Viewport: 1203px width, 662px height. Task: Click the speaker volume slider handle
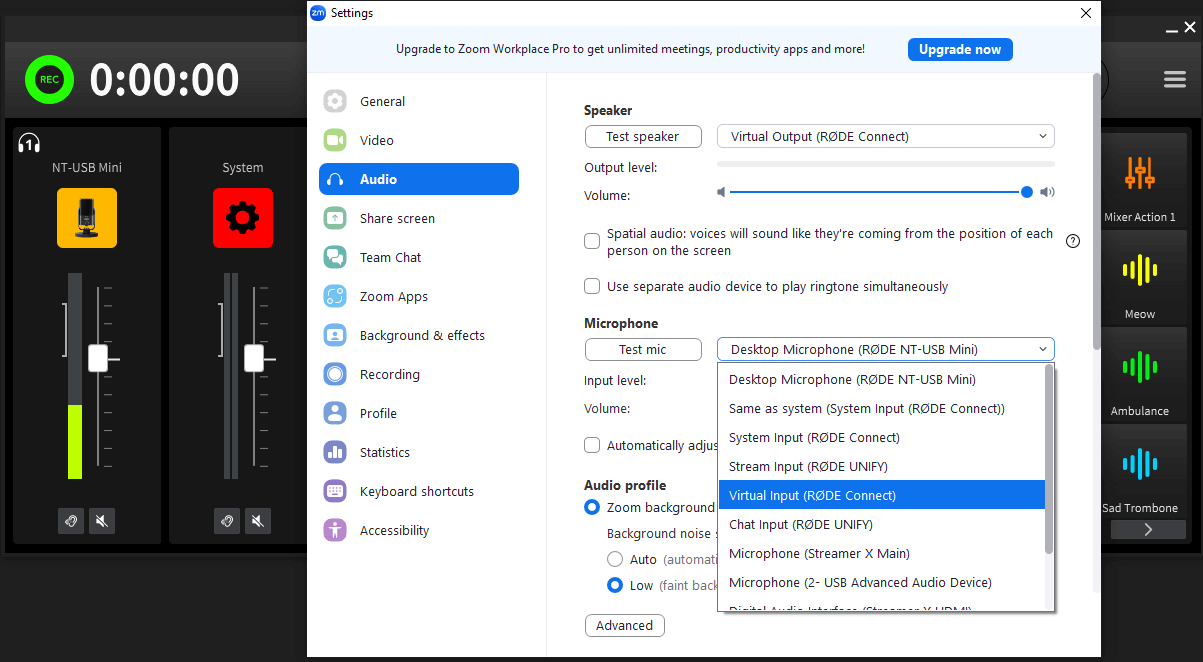coord(1027,192)
